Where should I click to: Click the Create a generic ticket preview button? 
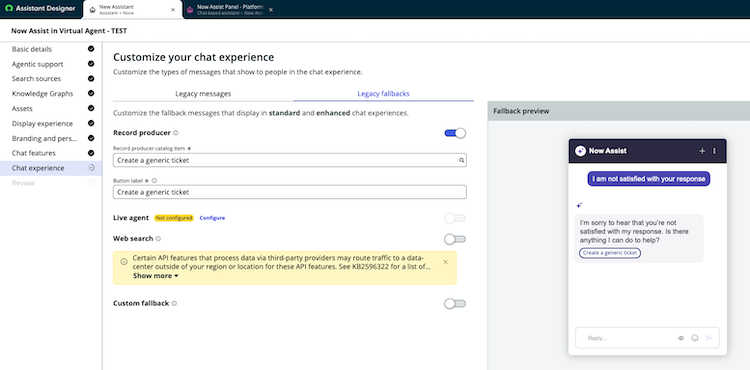pos(610,253)
